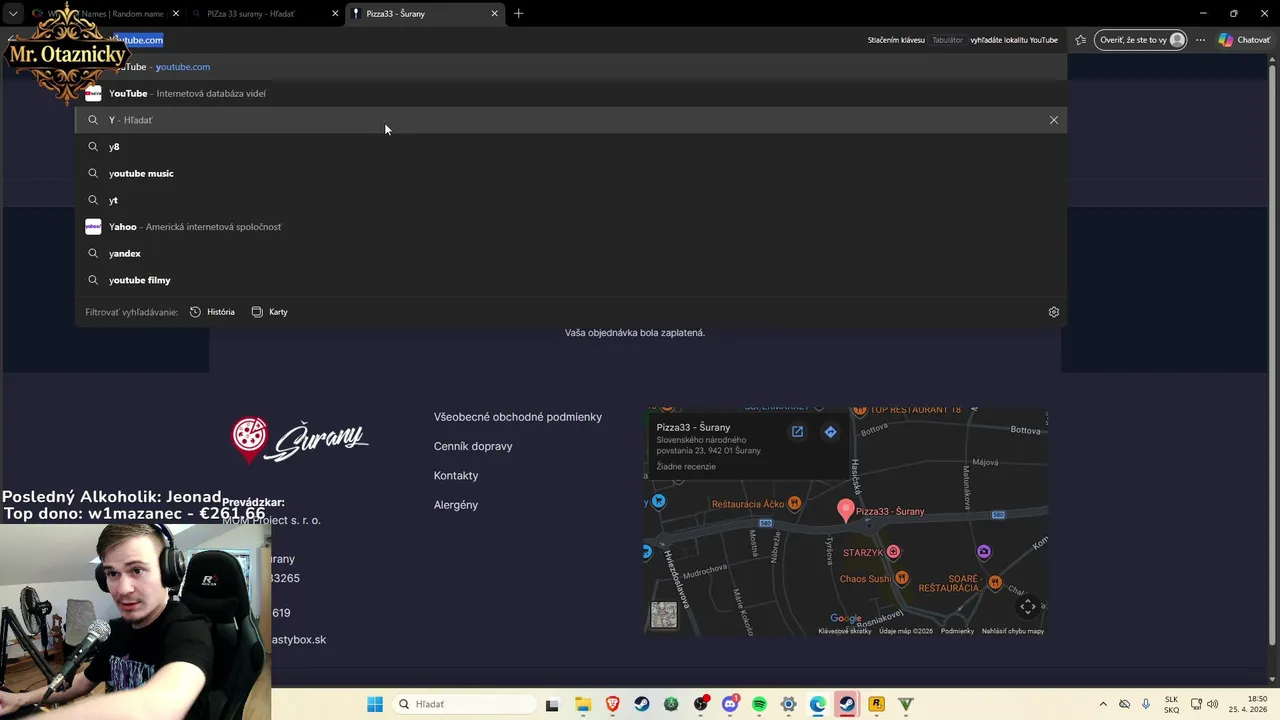Screen dimensions: 1280x720
Task: Click the Reštaurácia Áčko map marker
Action: (794, 503)
